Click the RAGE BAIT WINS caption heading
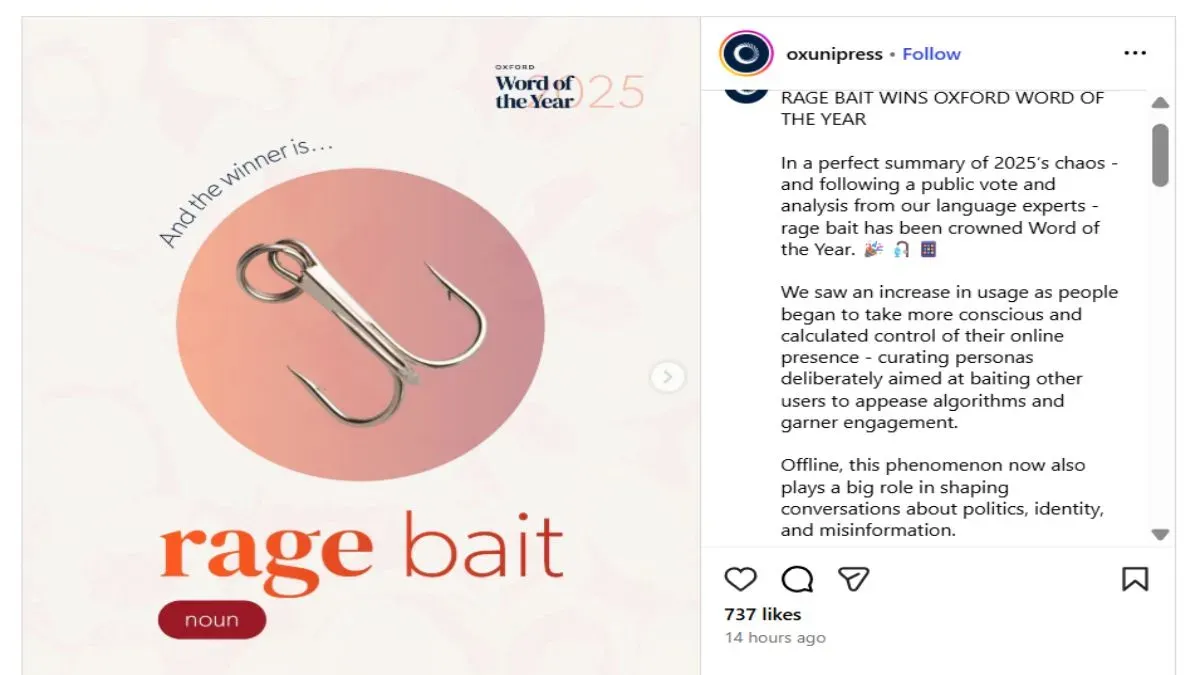 (942, 108)
